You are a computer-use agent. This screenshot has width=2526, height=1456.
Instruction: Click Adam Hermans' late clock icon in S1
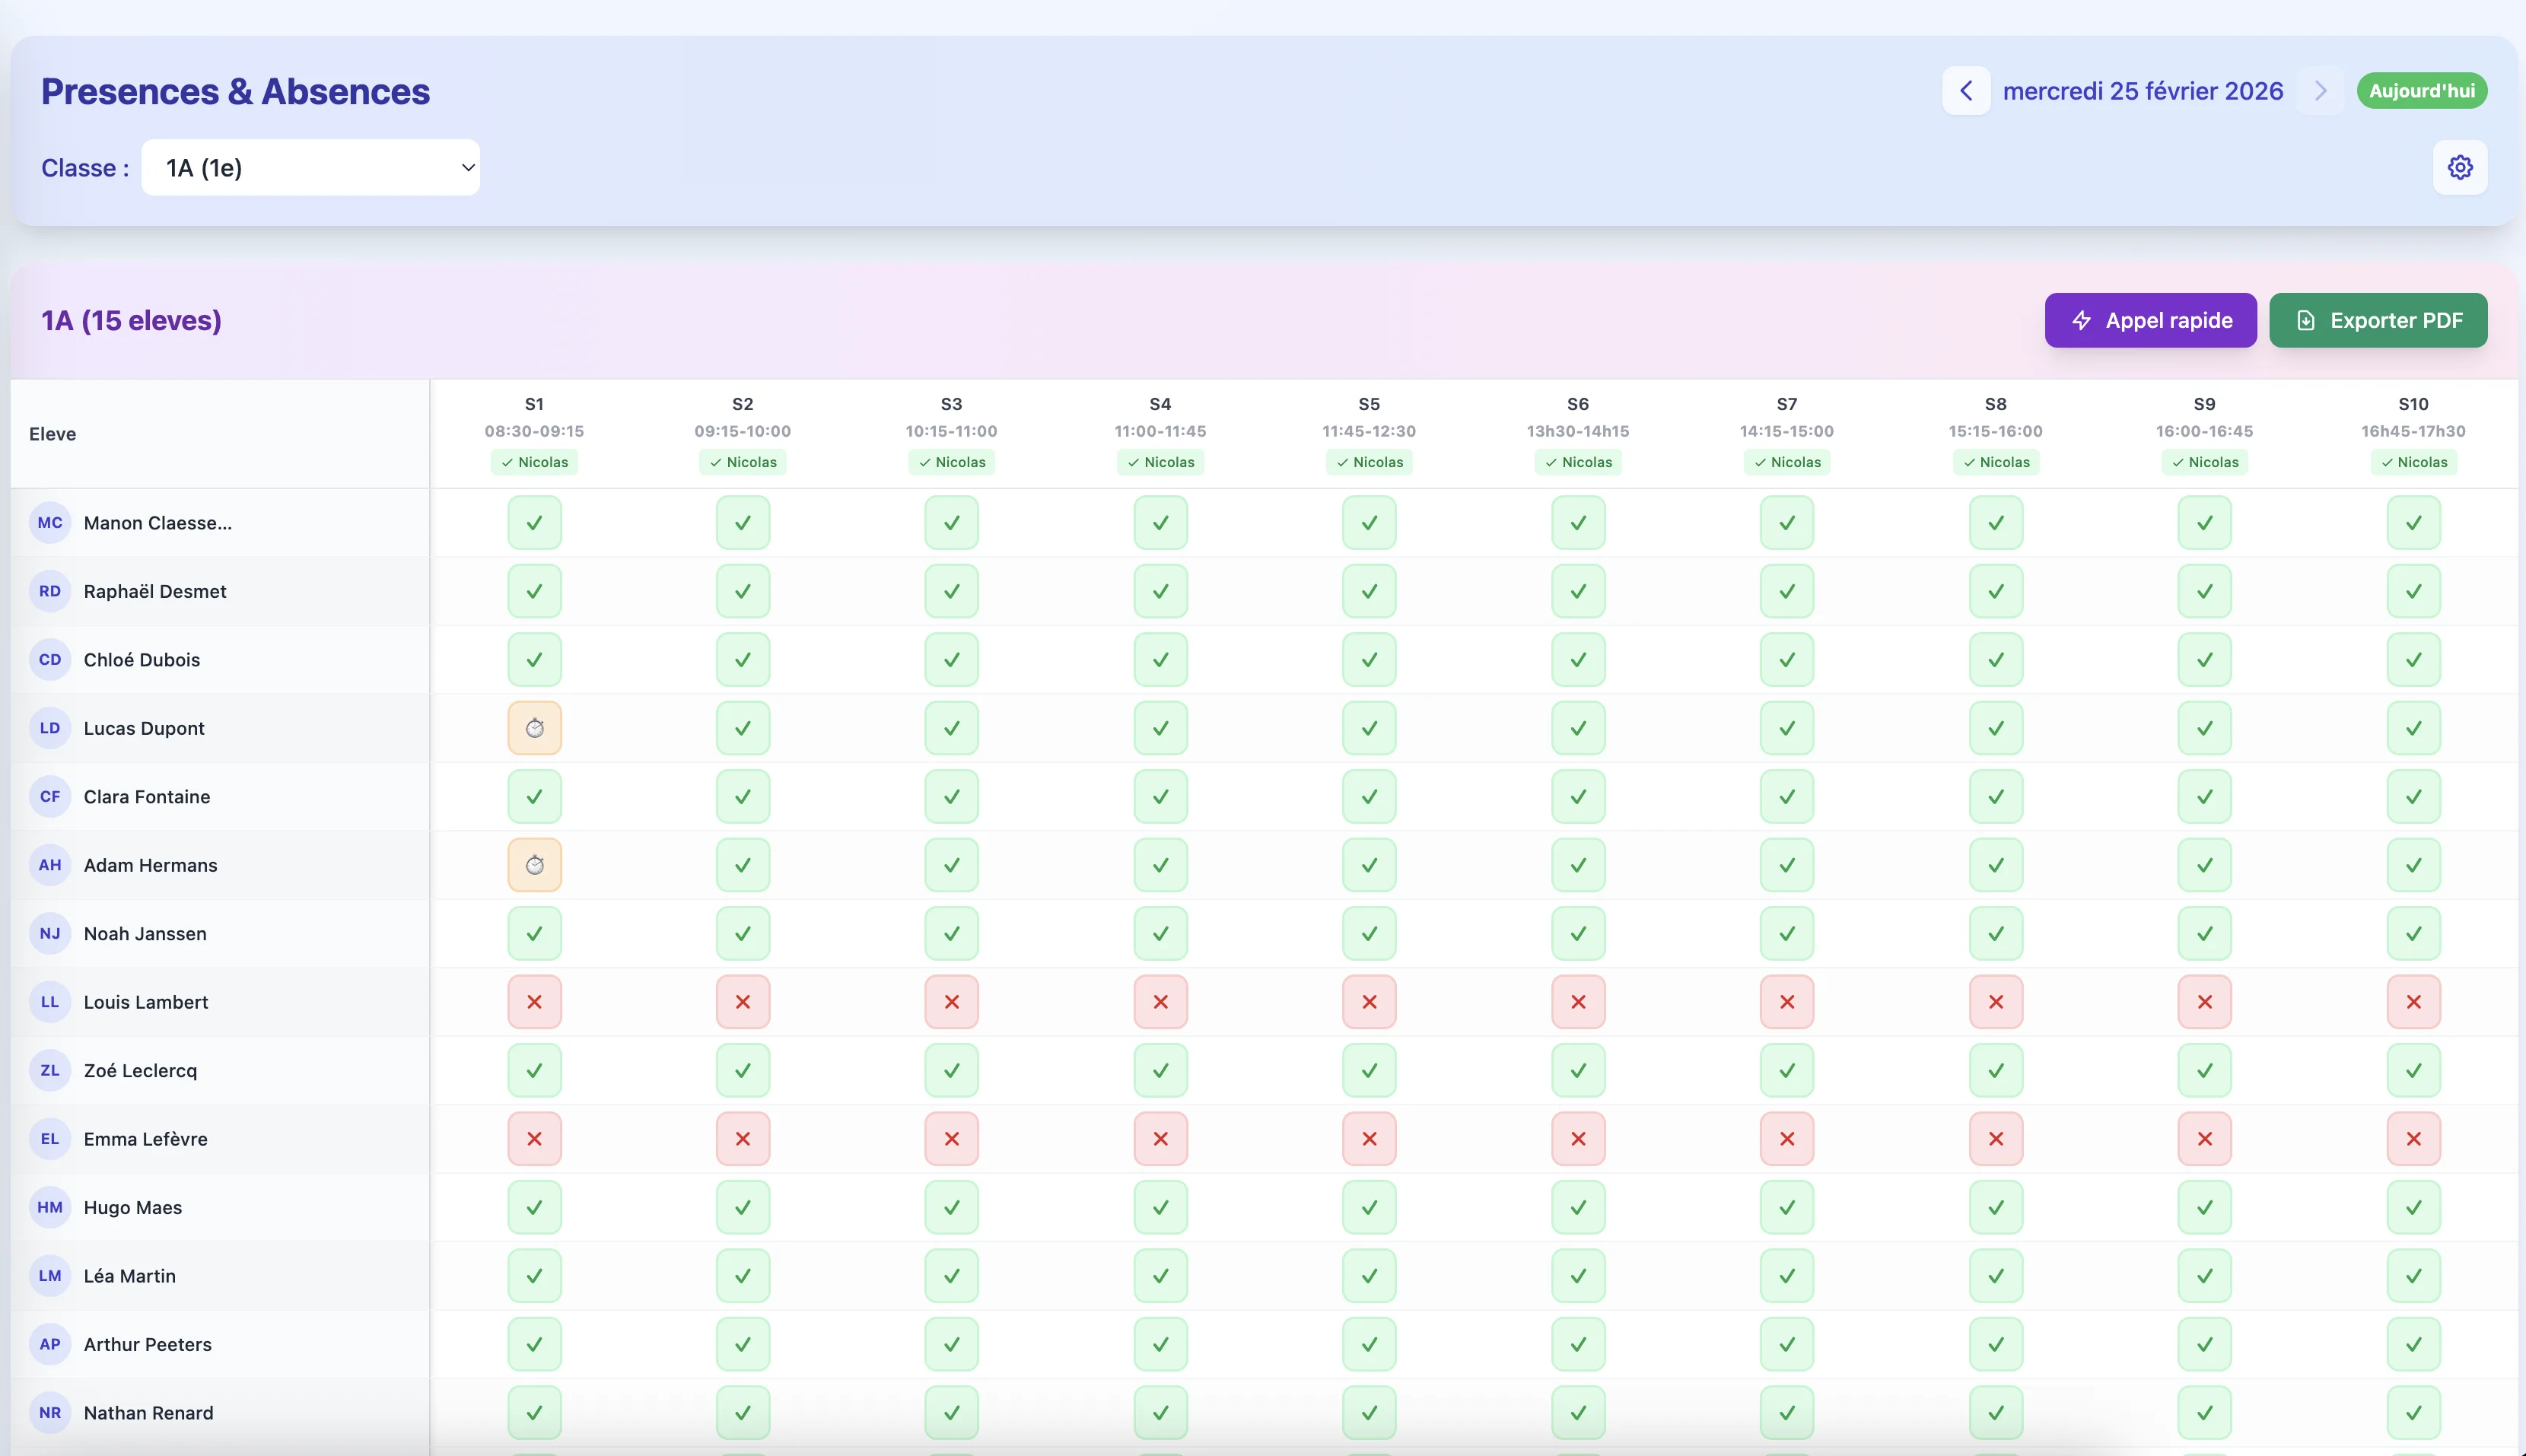tap(534, 865)
